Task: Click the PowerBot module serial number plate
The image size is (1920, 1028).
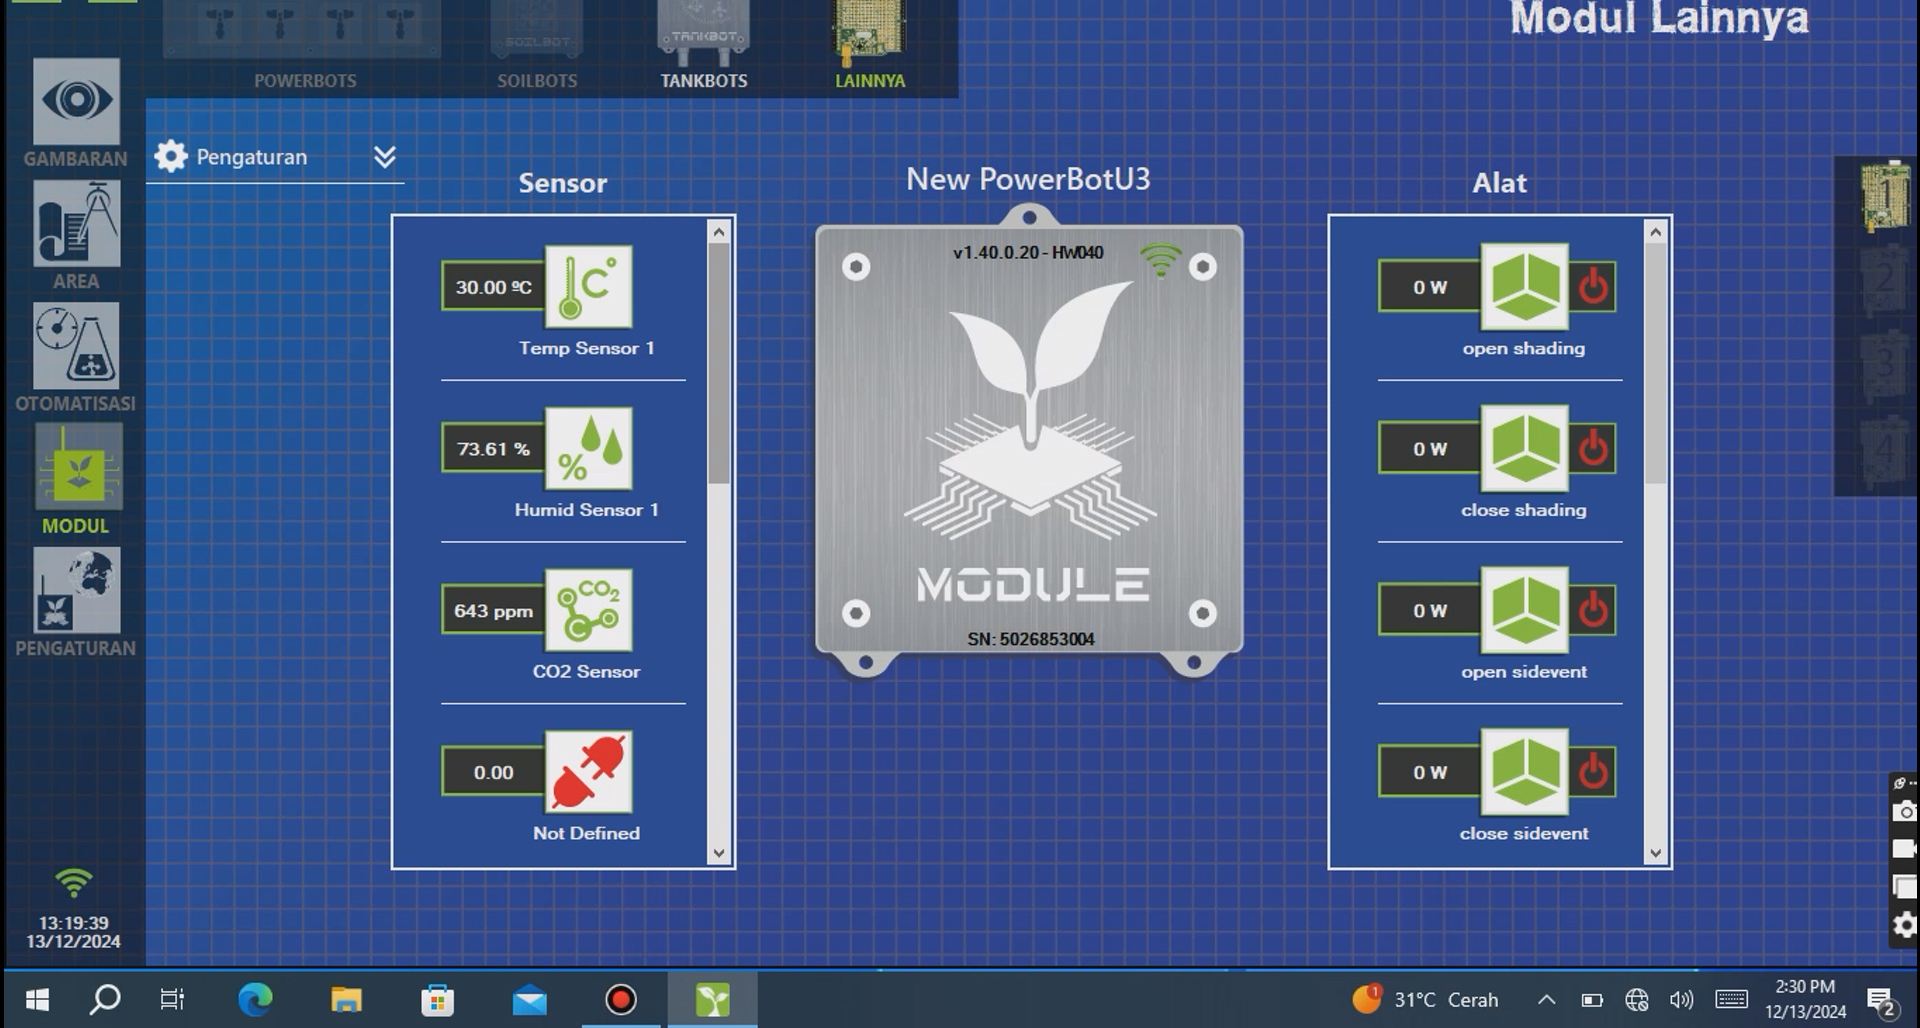Action: tap(1030, 639)
